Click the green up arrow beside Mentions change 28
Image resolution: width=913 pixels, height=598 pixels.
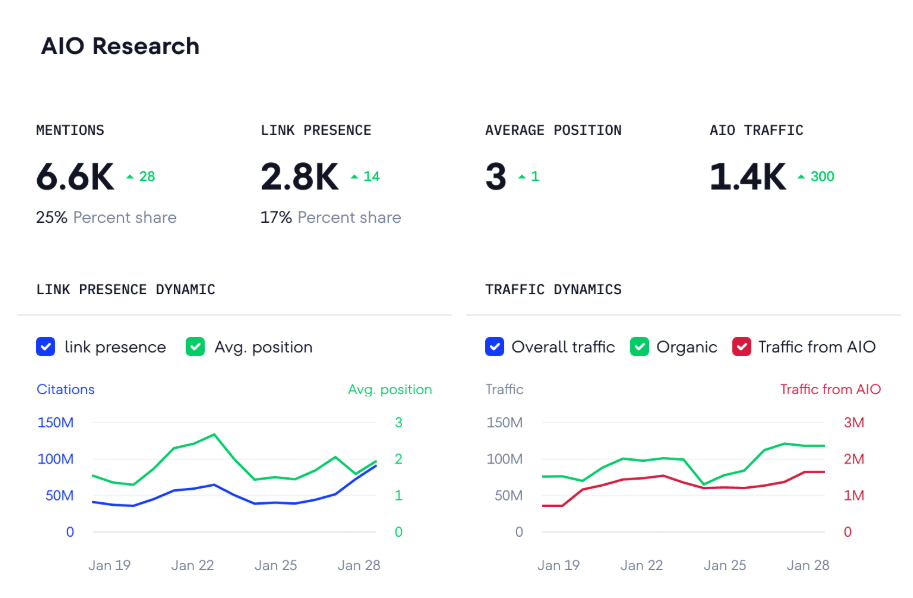click(x=130, y=177)
